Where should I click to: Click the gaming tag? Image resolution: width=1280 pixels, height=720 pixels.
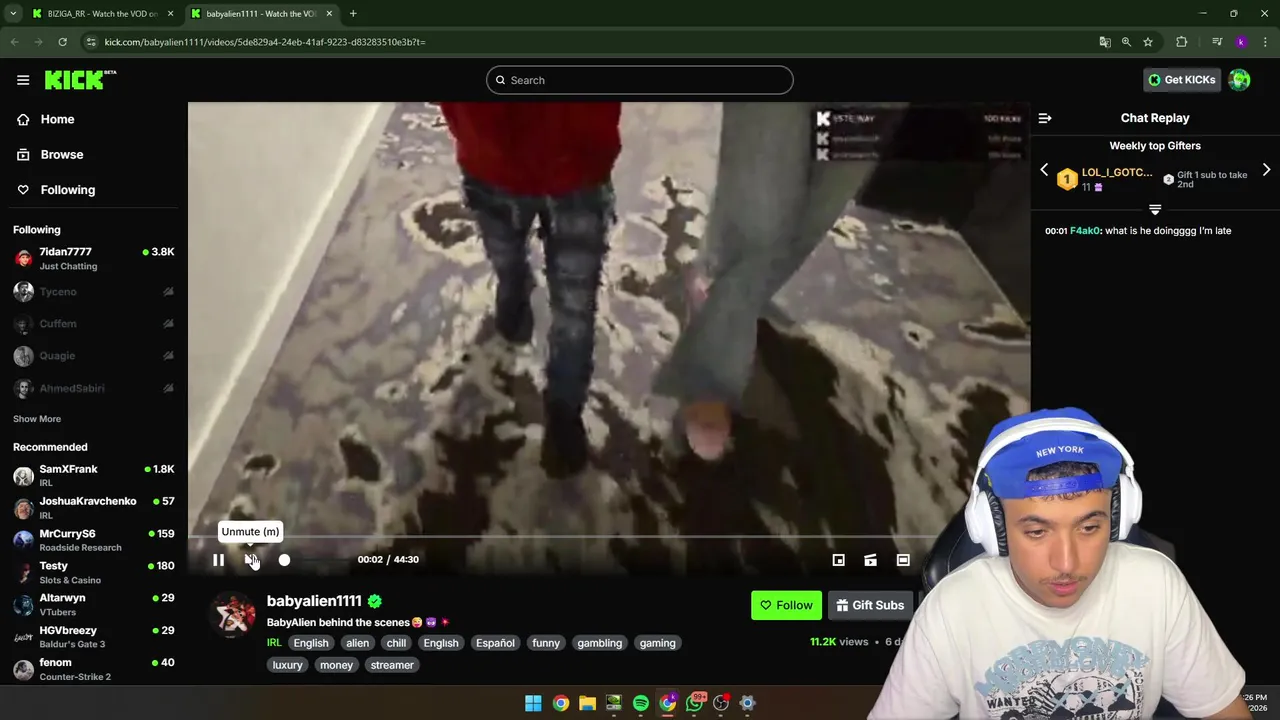pos(658,643)
